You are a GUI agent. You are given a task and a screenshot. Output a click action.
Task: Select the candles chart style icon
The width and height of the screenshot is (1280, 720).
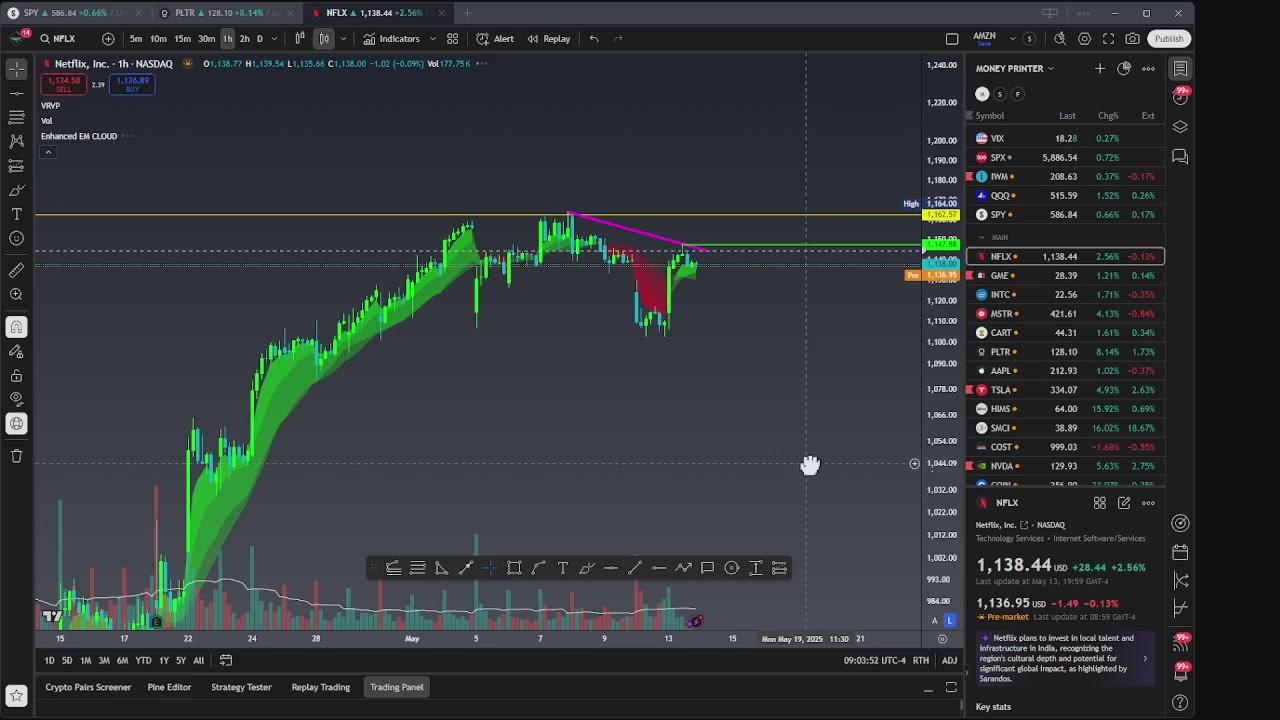tap(324, 38)
